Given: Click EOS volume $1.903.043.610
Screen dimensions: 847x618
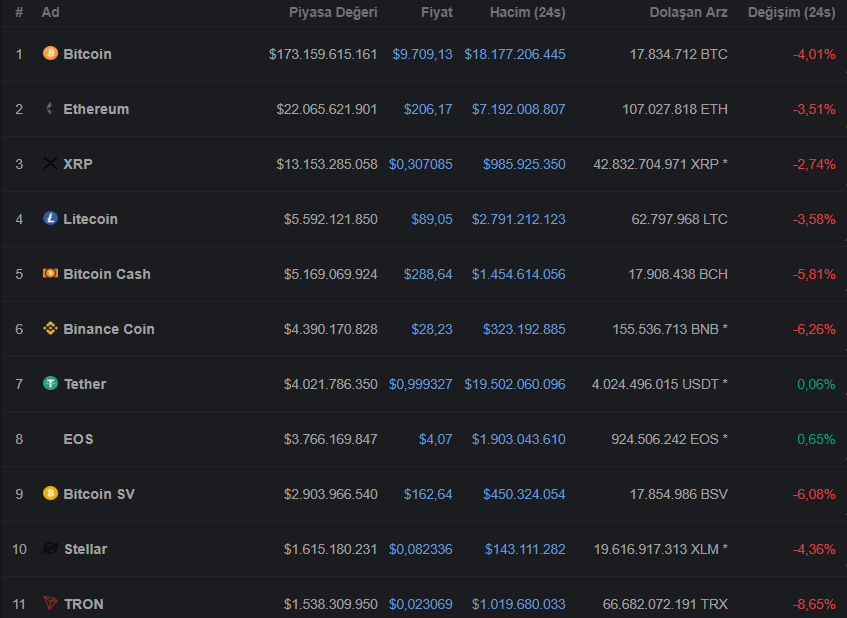Looking at the screenshot, I should [x=519, y=439].
